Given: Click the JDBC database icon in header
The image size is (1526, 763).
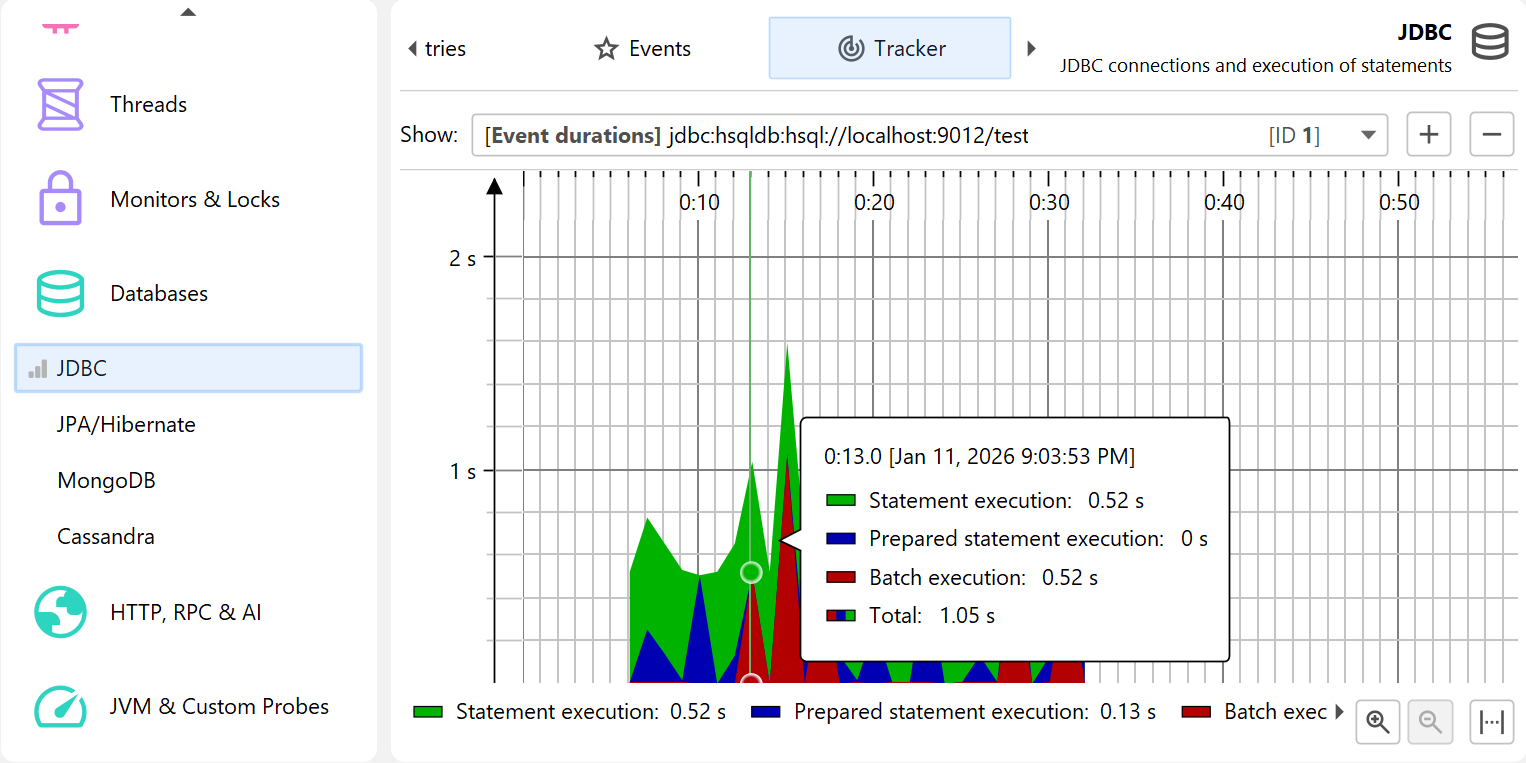Looking at the screenshot, I should [x=1489, y=44].
